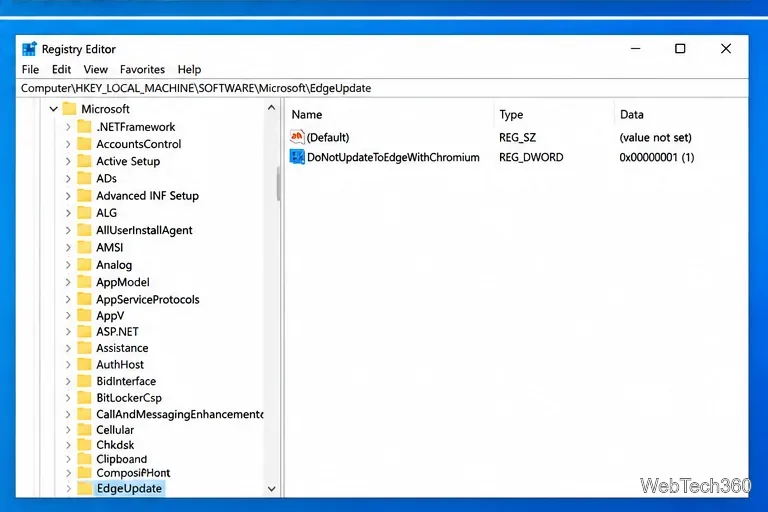The image size is (768, 512).
Task: Expand the ADs key
Action: [x=68, y=178]
